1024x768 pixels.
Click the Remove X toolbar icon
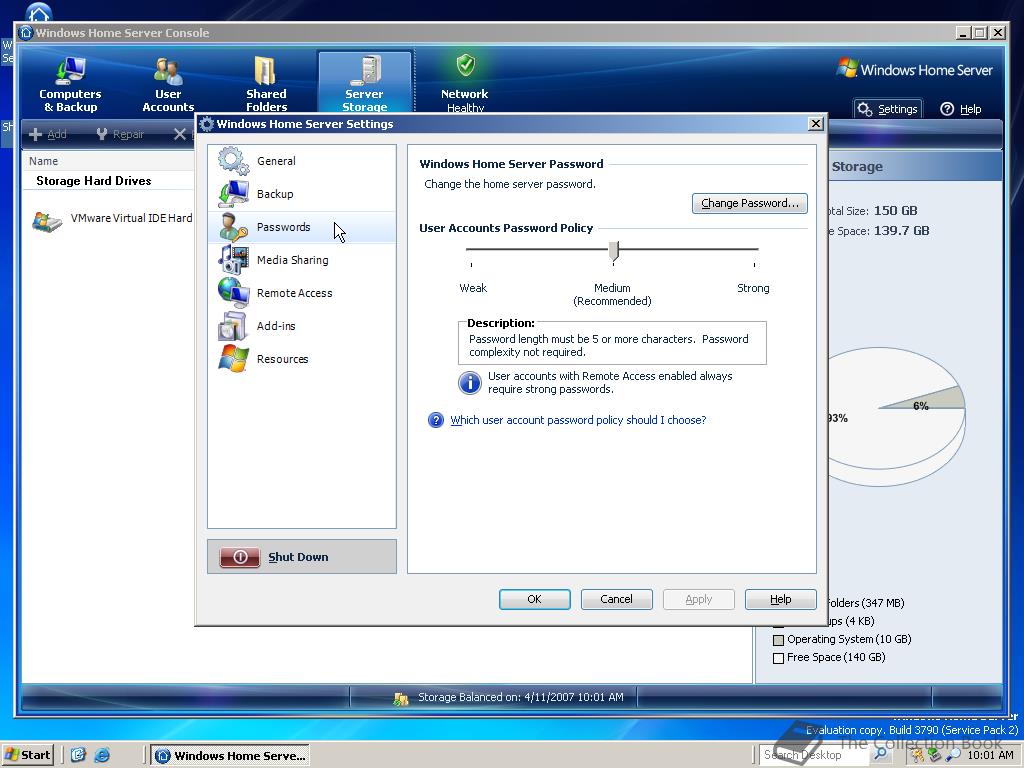180,134
